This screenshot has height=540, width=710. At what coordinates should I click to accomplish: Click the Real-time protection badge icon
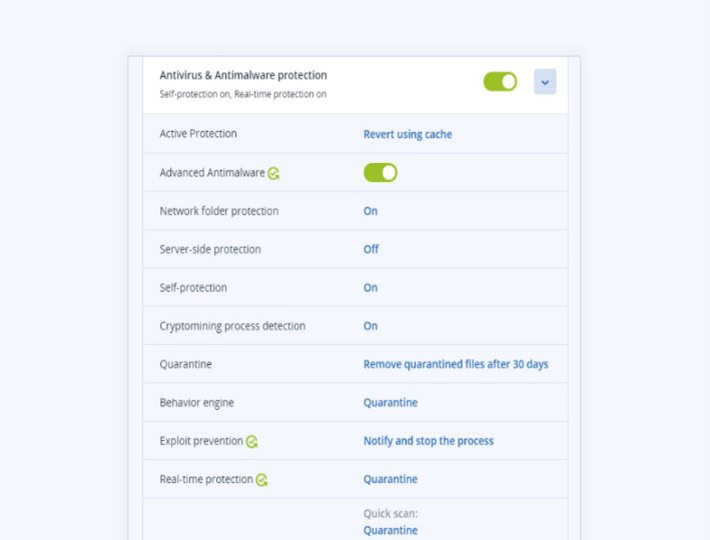[x=262, y=480]
